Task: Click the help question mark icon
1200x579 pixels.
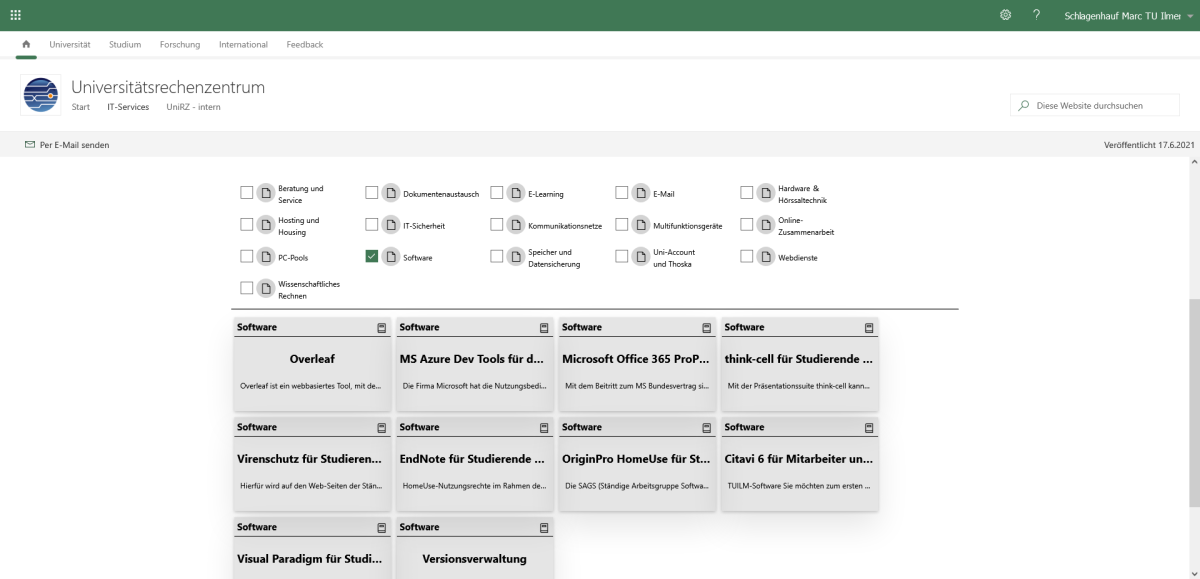Action: 1037,15
